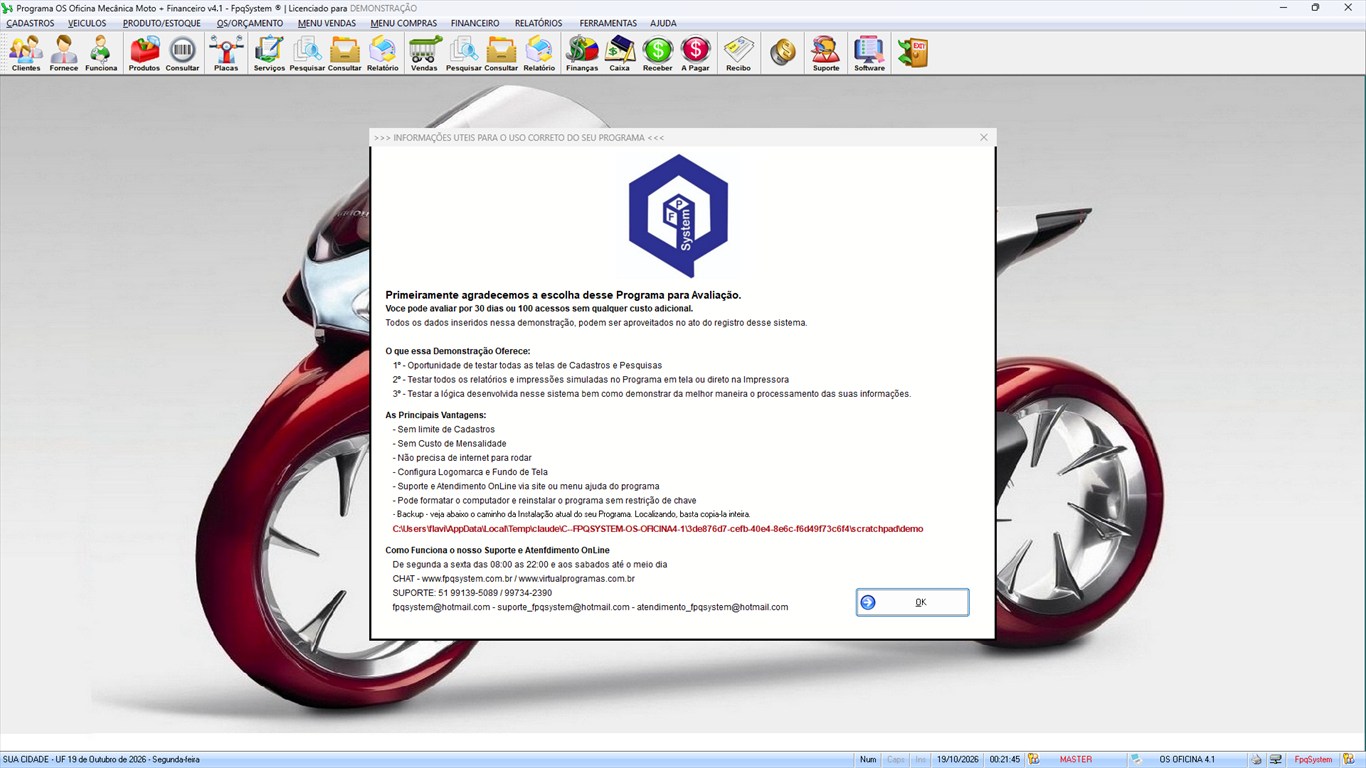Open the Recibo receipt icon
The width and height of the screenshot is (1366, 768).
[x=738, y=53]
